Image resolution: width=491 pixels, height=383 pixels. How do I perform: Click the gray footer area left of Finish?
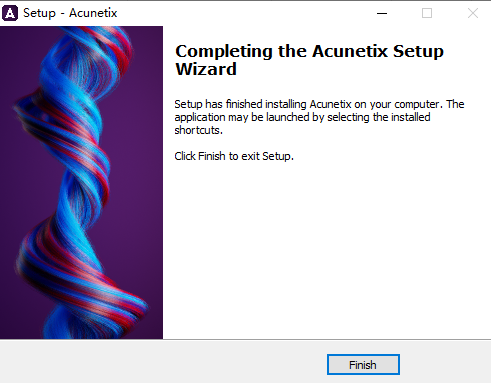click(x=163, y=362)
